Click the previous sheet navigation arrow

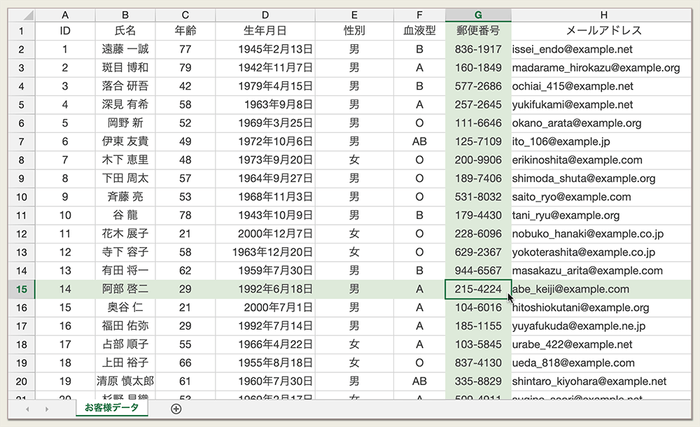29,408
